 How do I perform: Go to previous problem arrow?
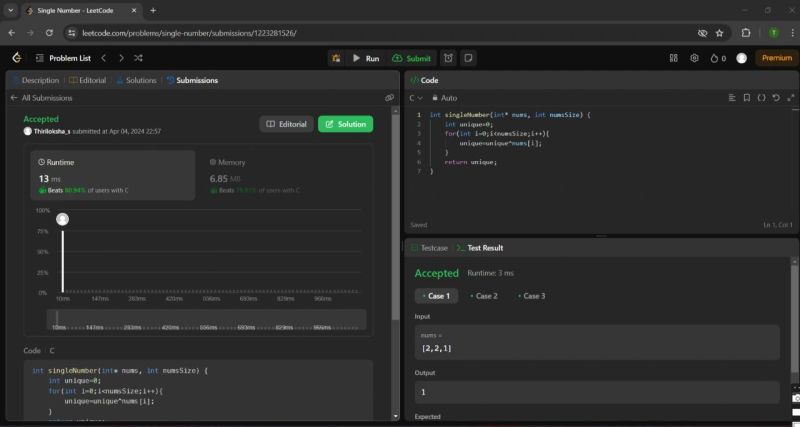pos(104,58)
